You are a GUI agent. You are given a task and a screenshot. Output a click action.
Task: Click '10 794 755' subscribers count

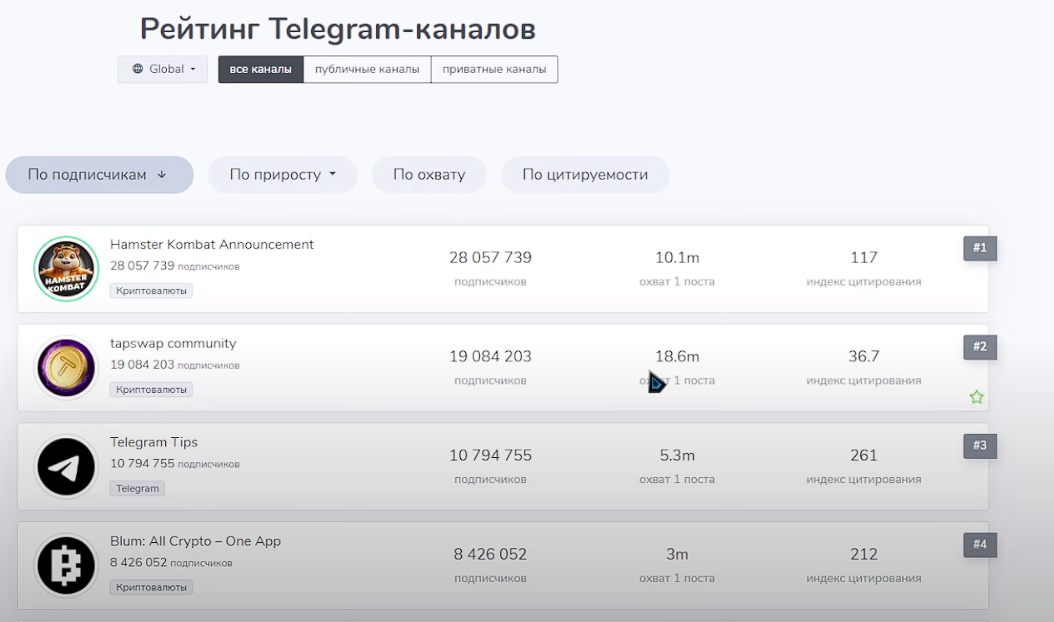490,455
